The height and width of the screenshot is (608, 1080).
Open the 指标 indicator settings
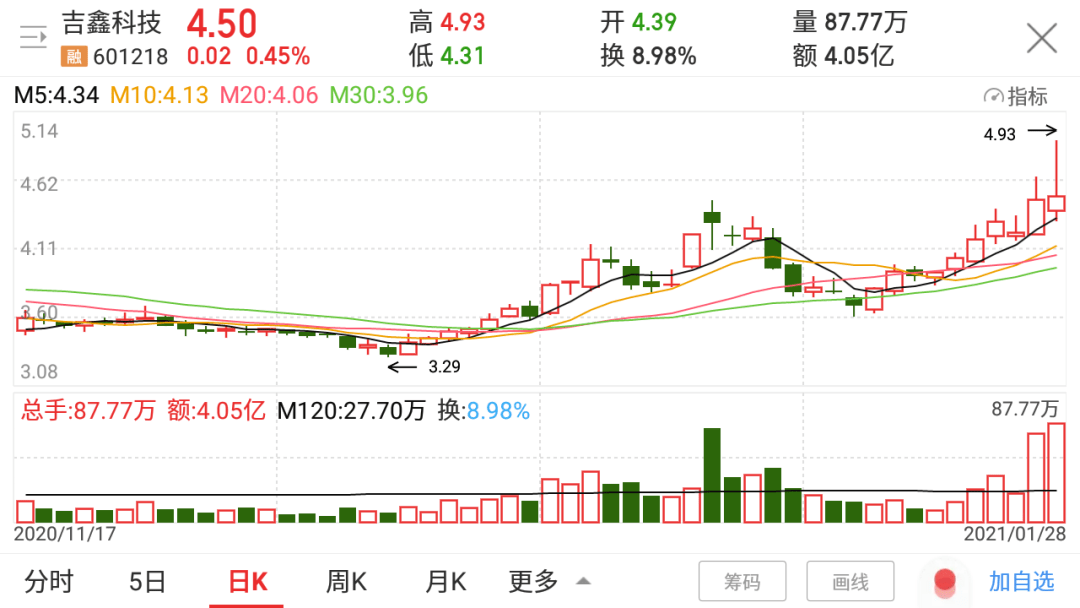pyautogui.click(x=1016, y=96)
